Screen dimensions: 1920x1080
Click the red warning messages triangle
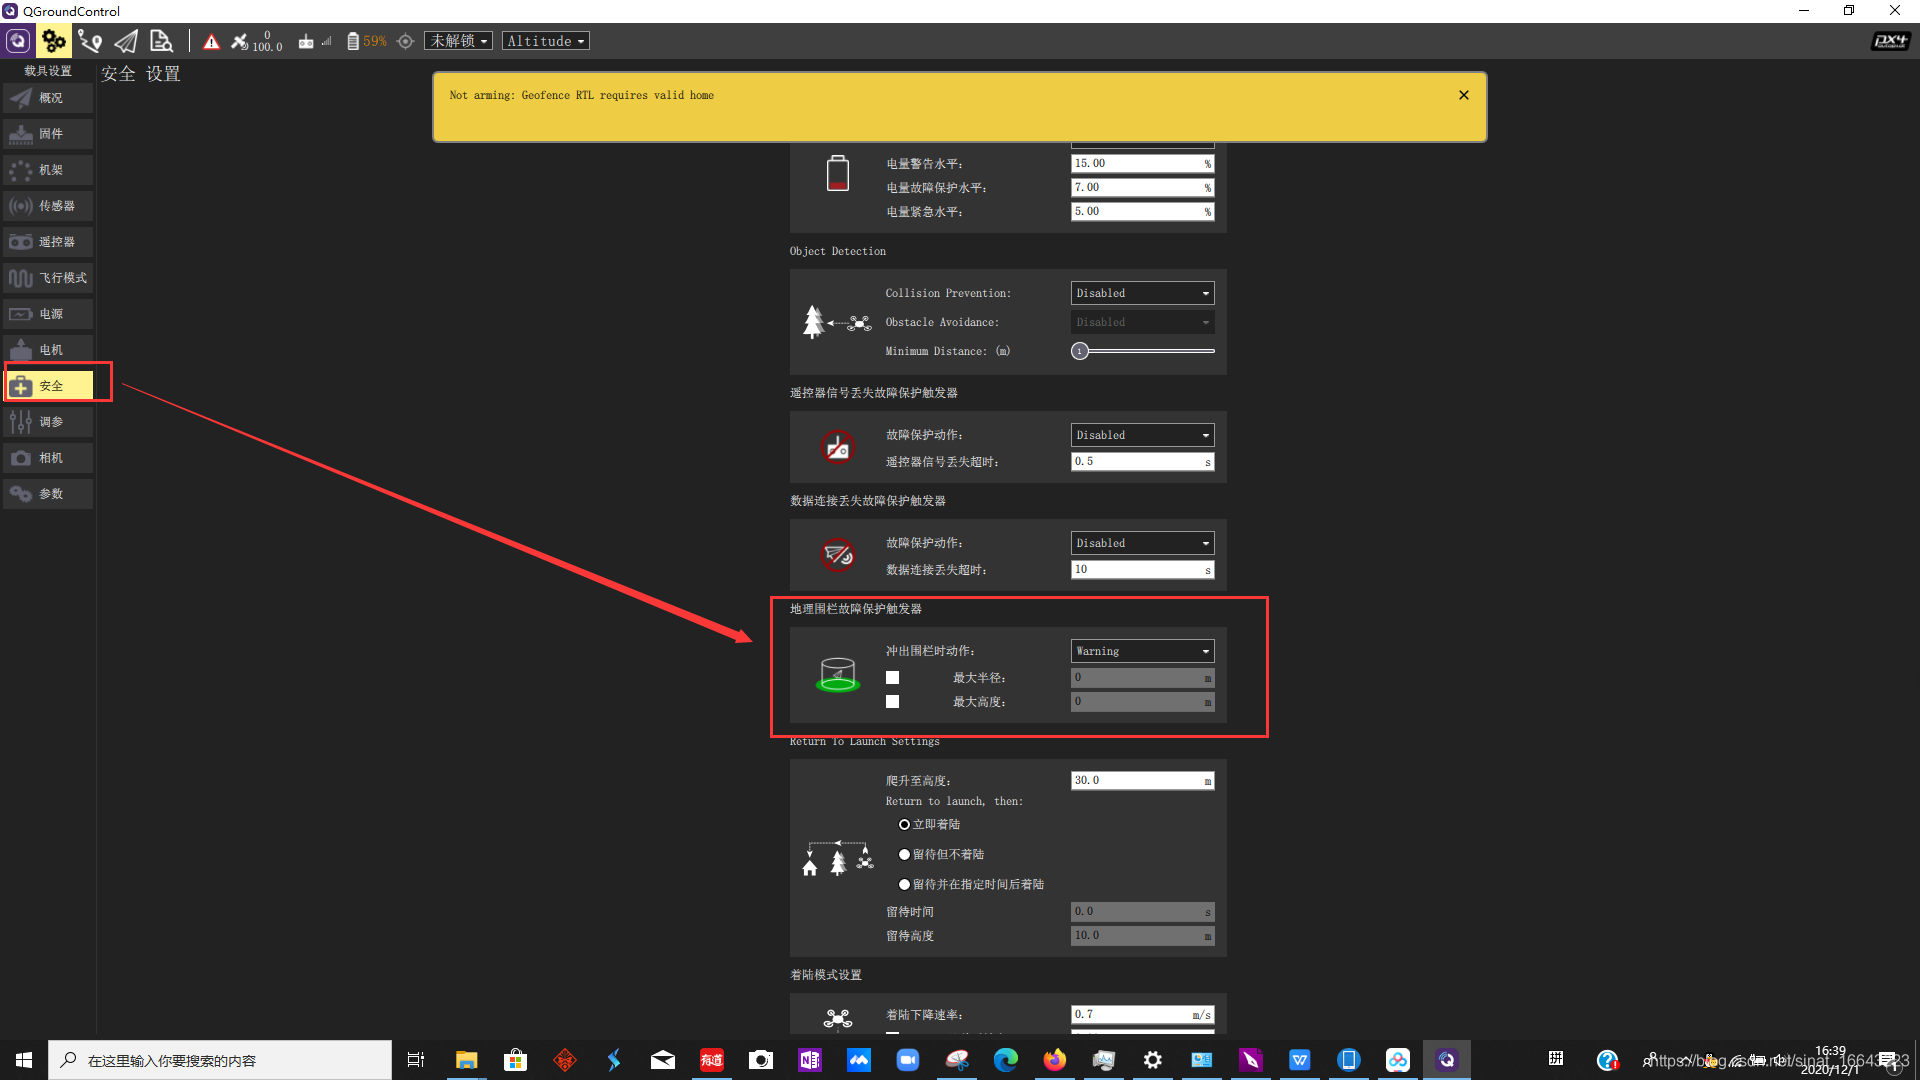pos(211,42)
